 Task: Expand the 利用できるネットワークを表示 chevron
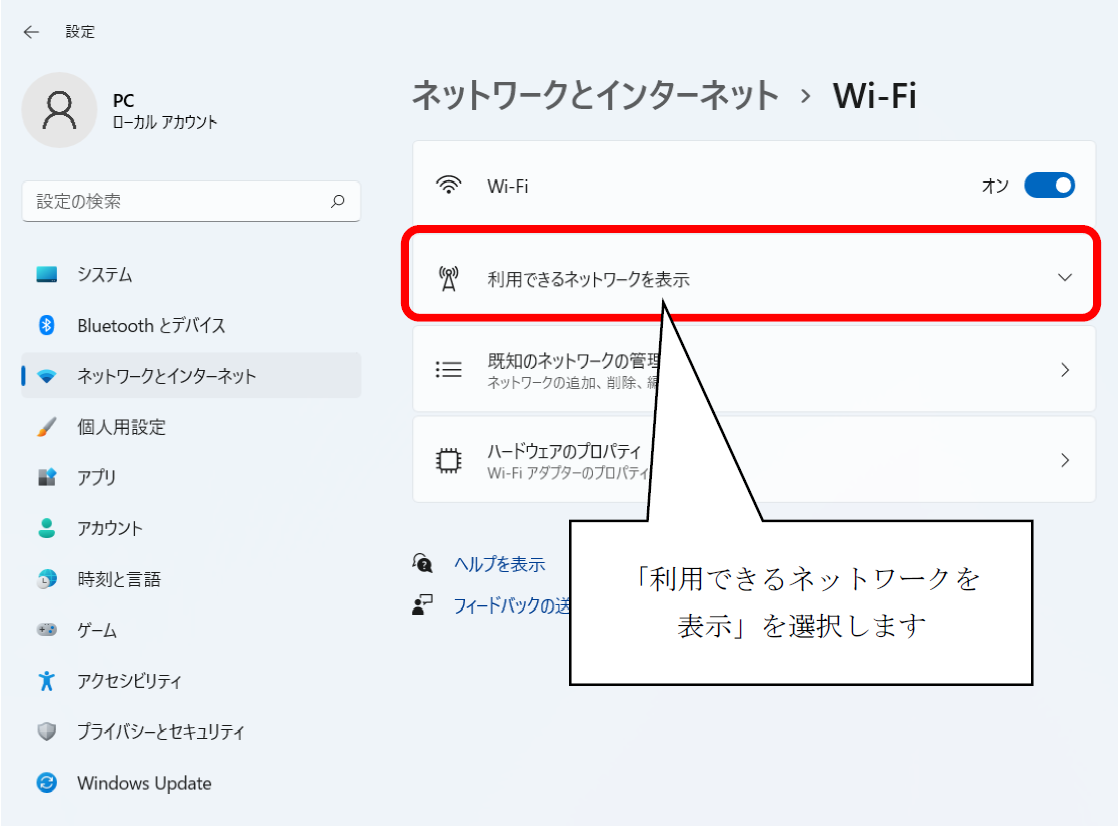coord(1064,278)
